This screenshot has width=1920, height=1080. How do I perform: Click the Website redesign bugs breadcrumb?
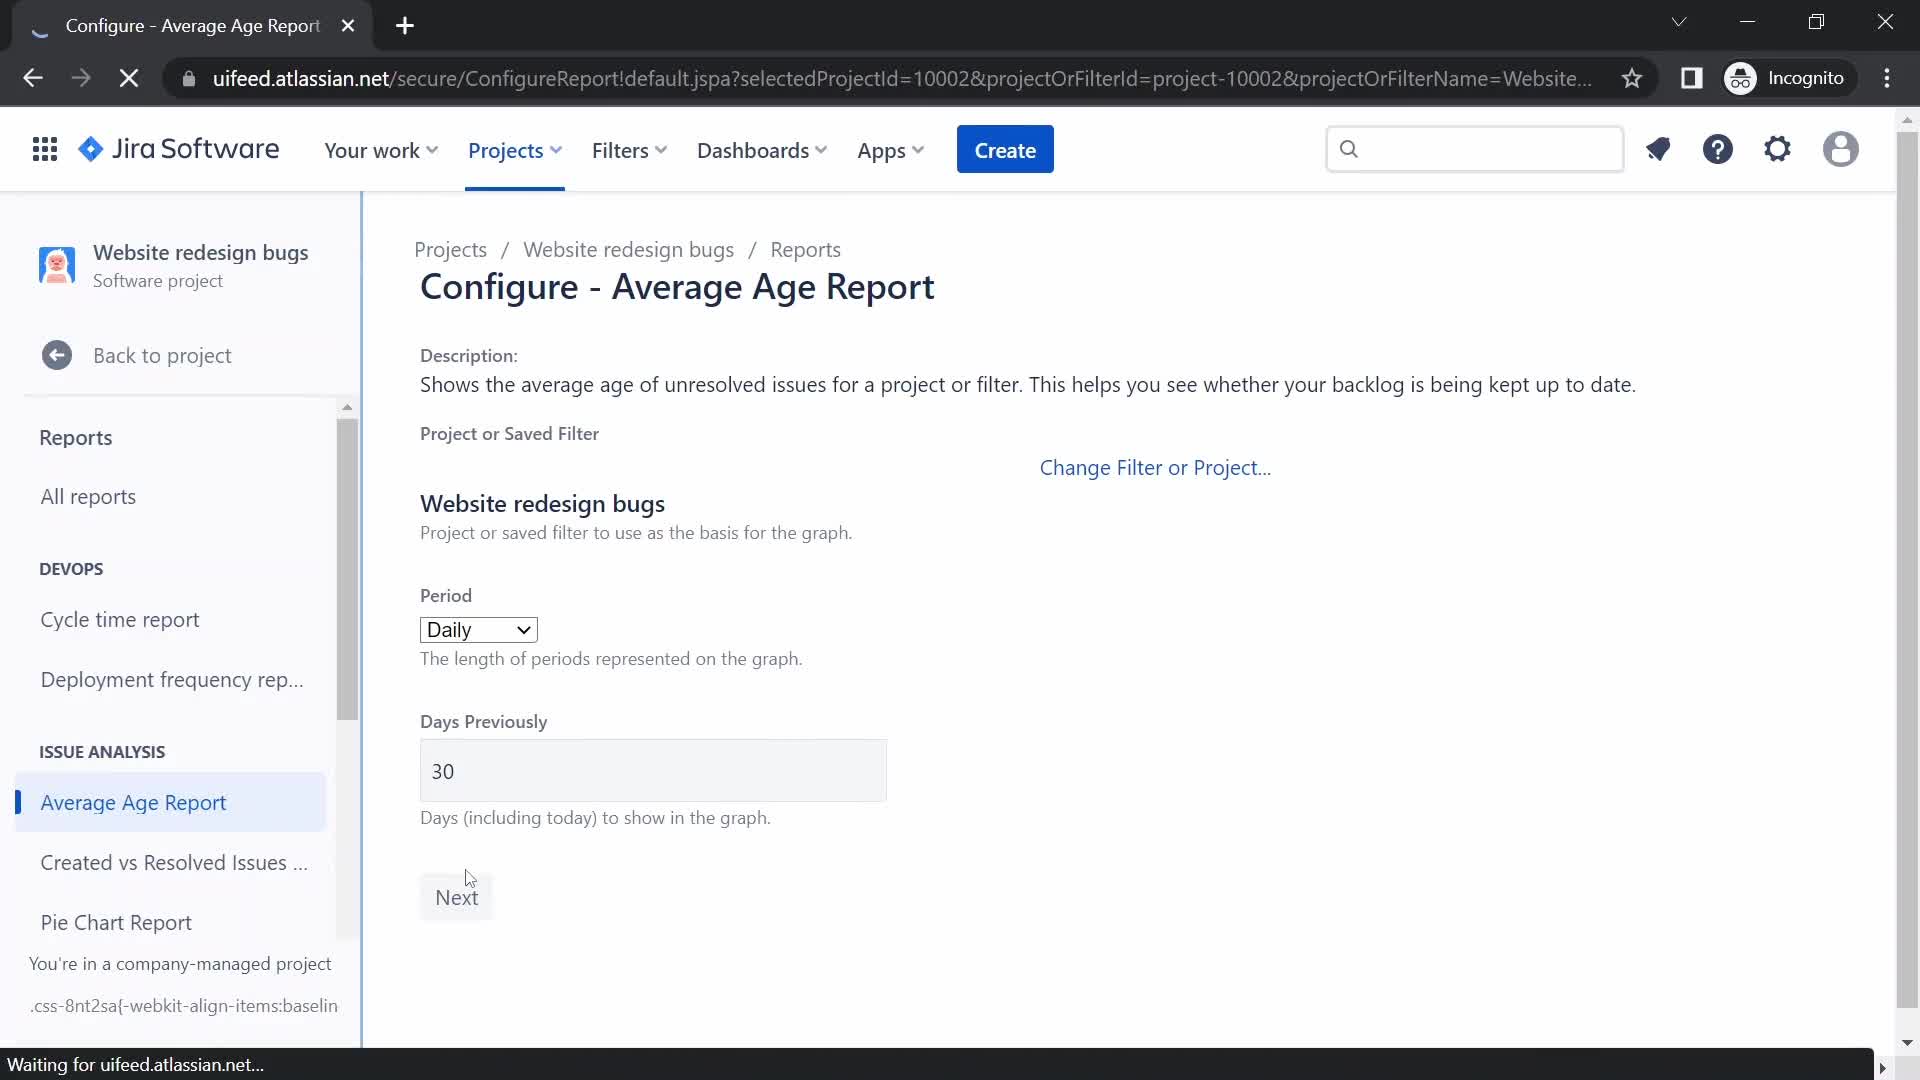click(629, 249)
